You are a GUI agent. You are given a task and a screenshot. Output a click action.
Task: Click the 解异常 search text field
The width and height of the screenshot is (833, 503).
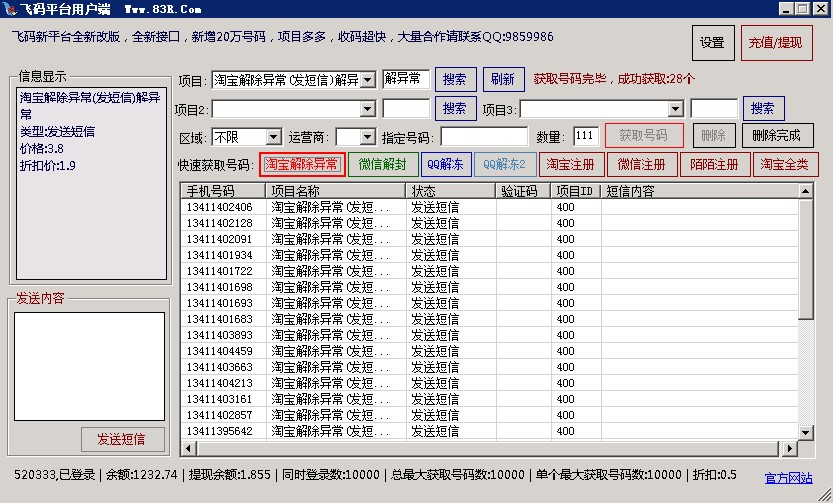click(x=406, y=79)
